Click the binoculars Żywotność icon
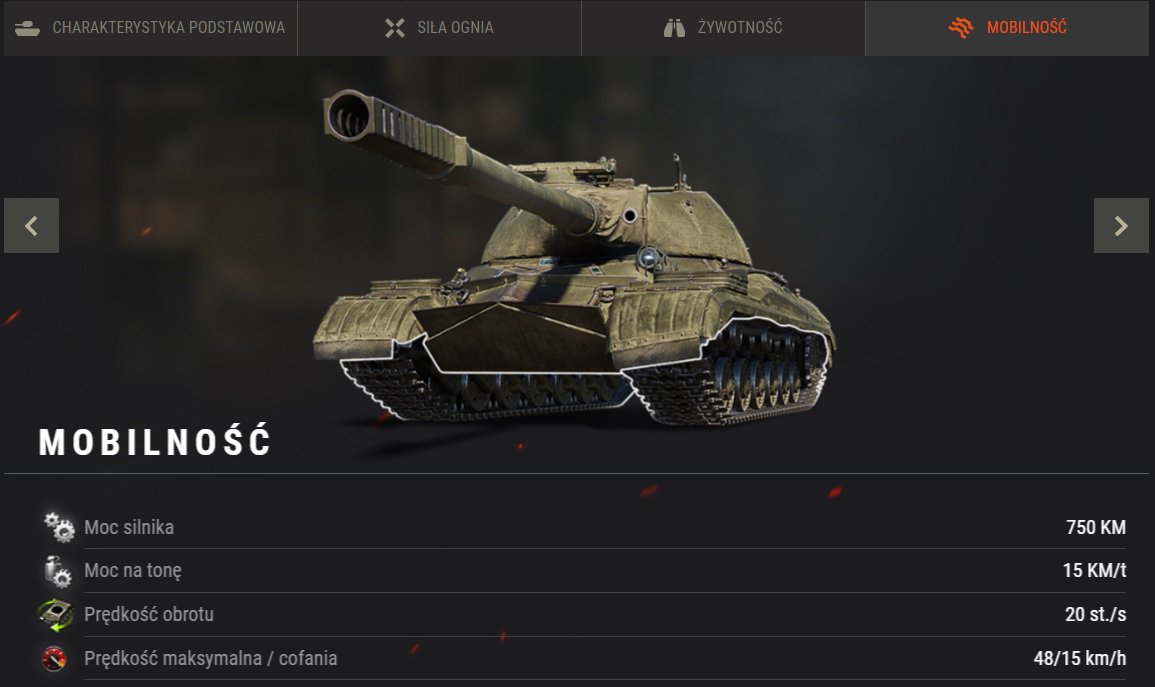 674,28
